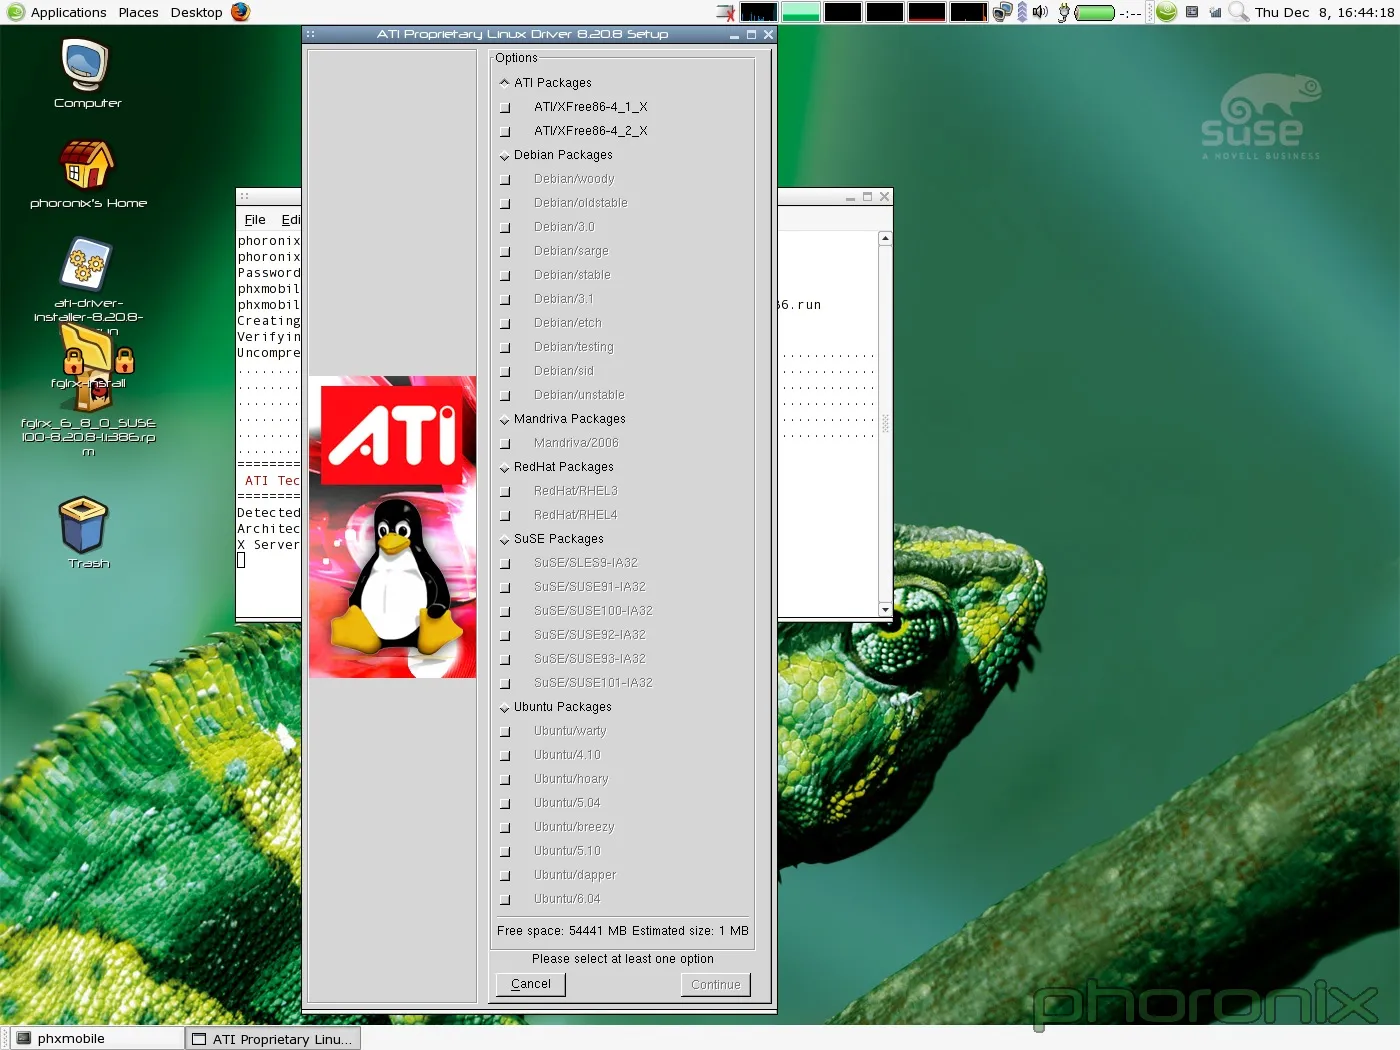Click the green-filled system monitor graph
Image resolution: width=1400 pixels, height=1050 pixels.
coord(800,12)
